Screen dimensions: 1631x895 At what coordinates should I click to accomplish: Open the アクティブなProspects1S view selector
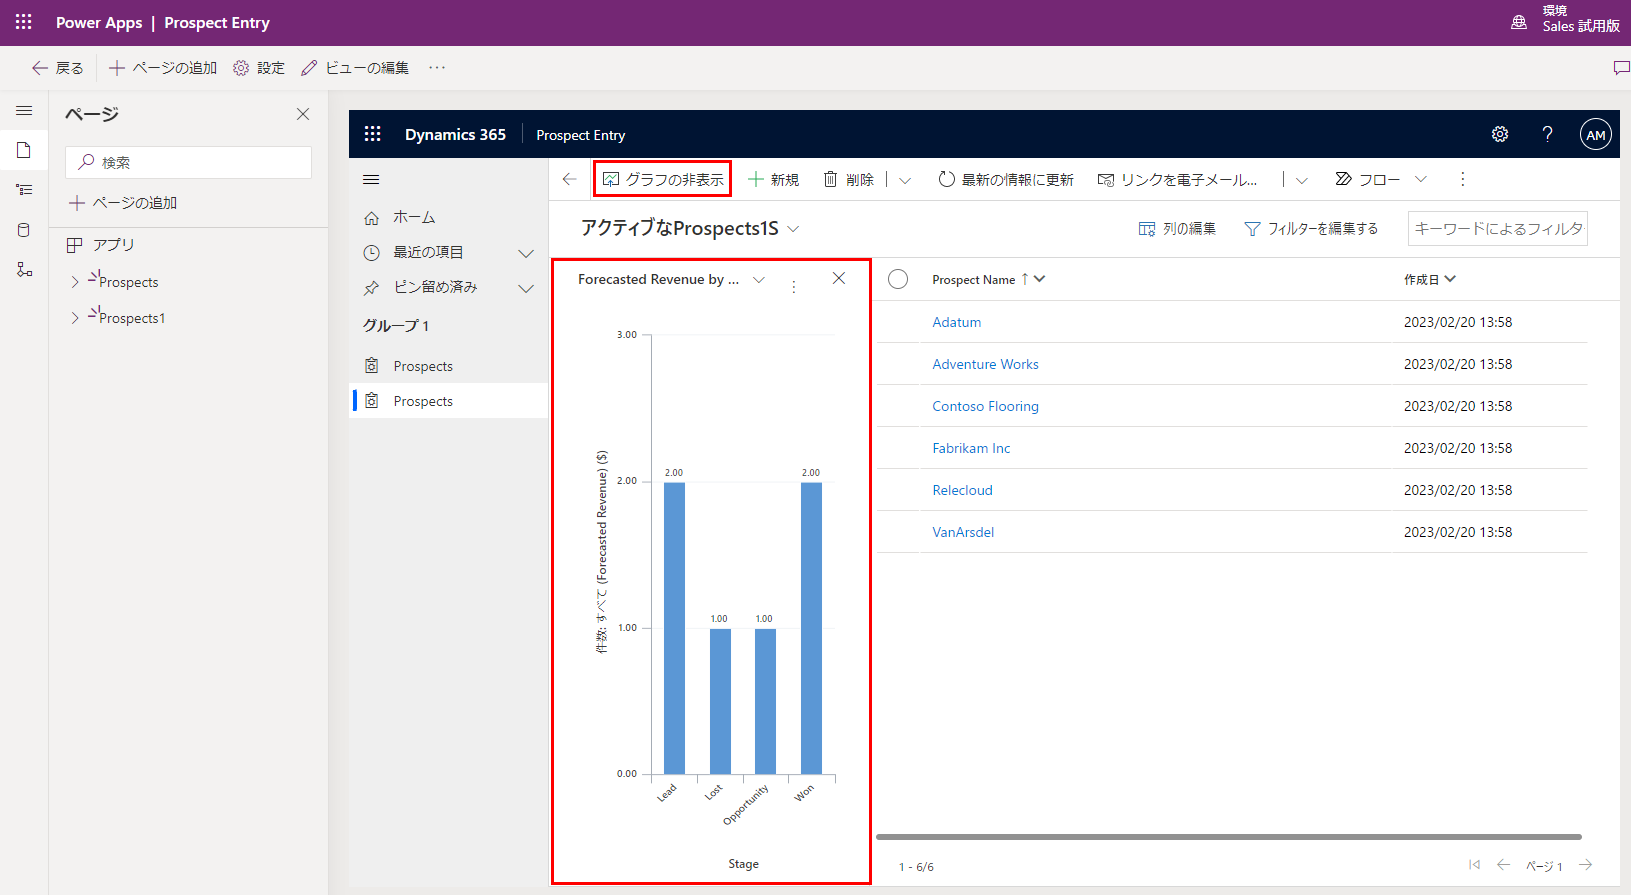coord(690,228)
